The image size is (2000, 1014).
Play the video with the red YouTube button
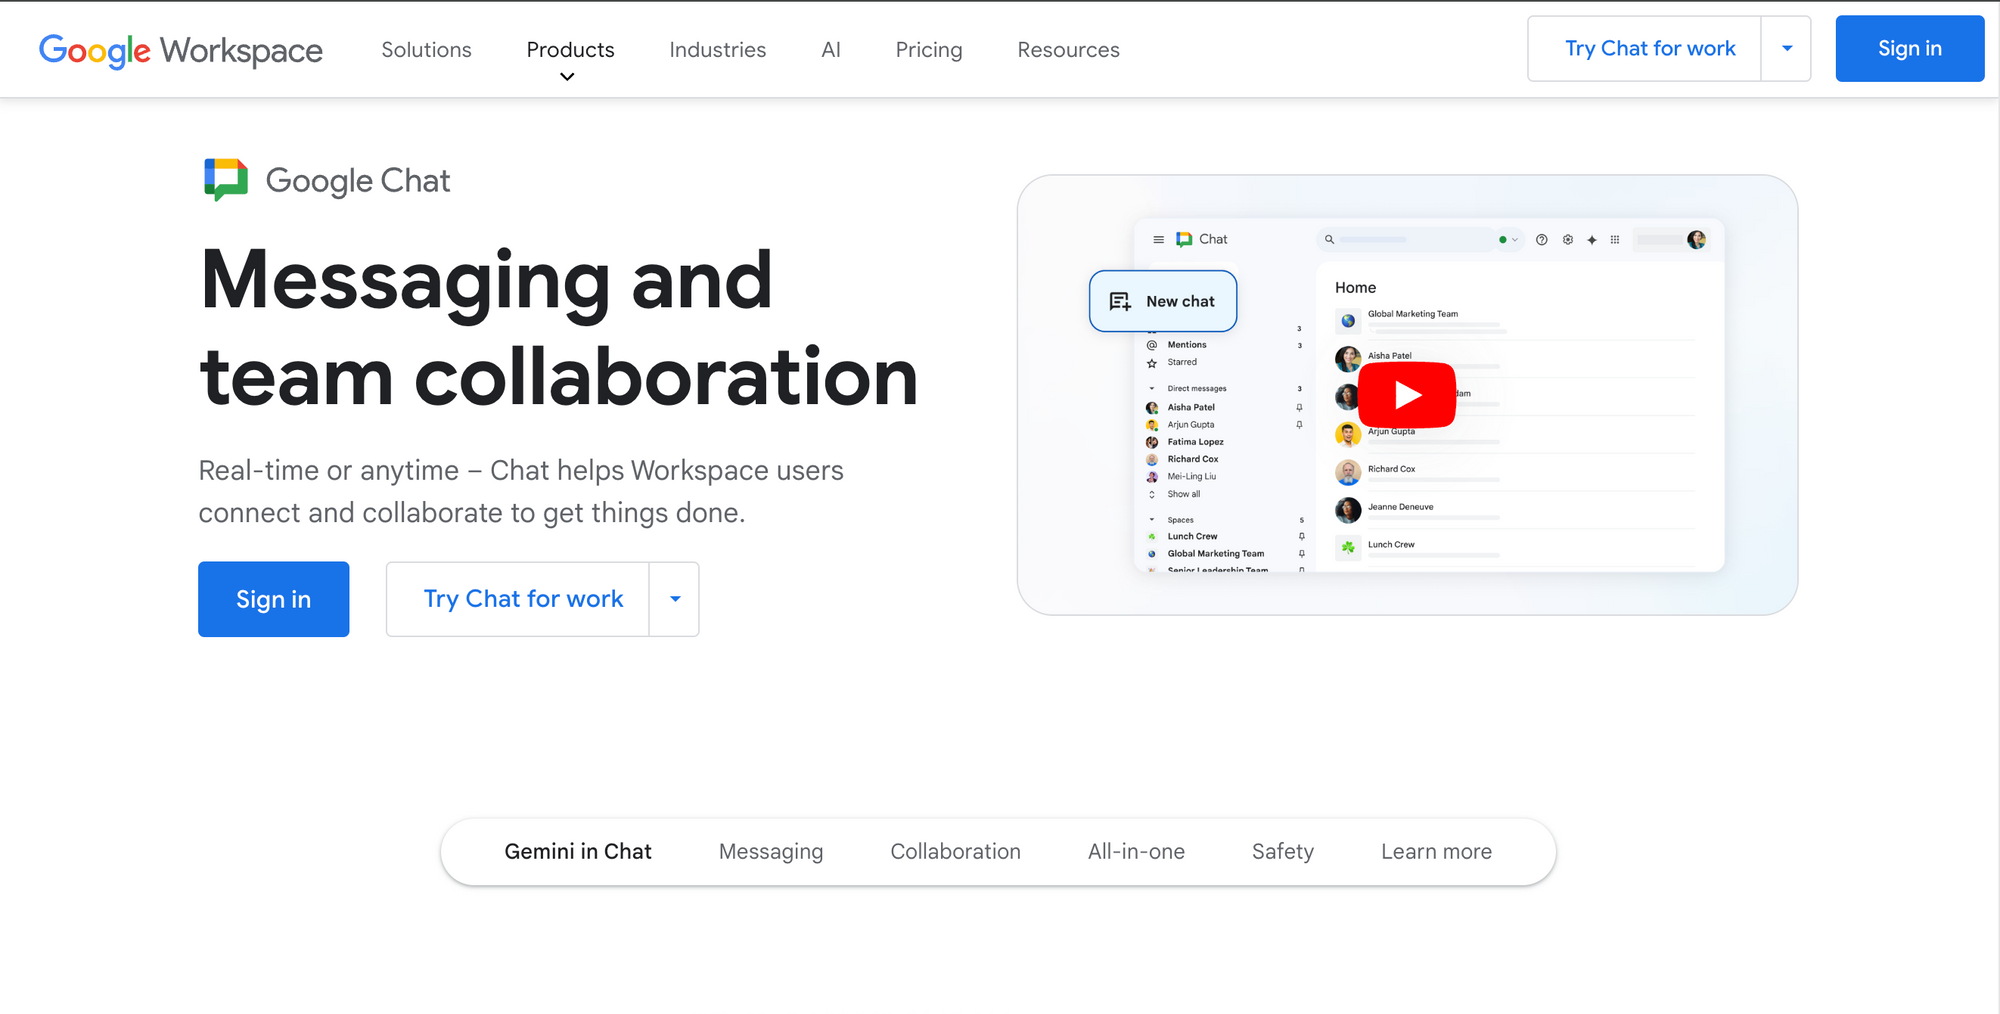(1406, 395)
